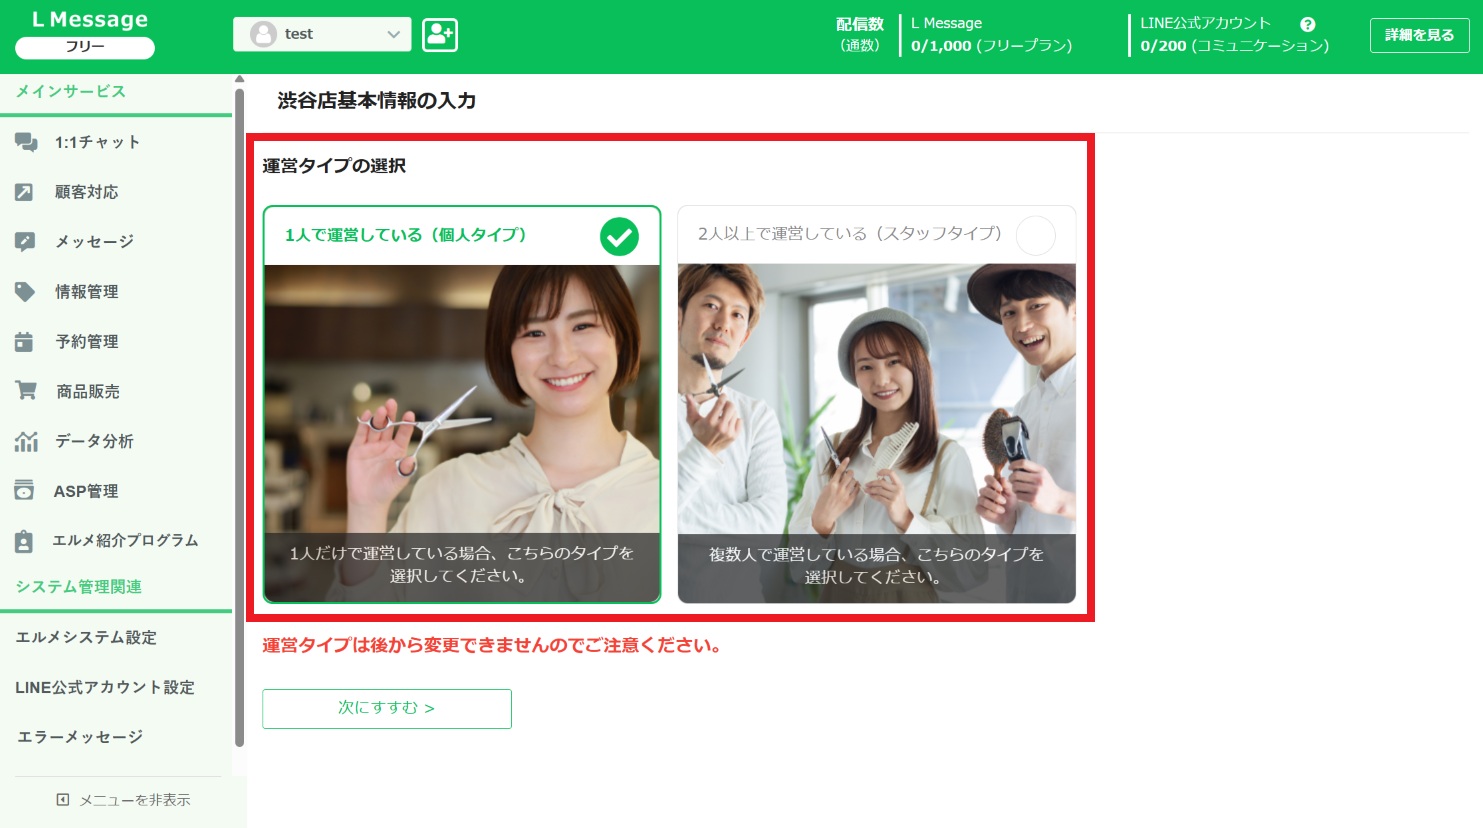Click the 商品販売 shopping cart icon
The image size is (1483, 828).
coord(26,391)
